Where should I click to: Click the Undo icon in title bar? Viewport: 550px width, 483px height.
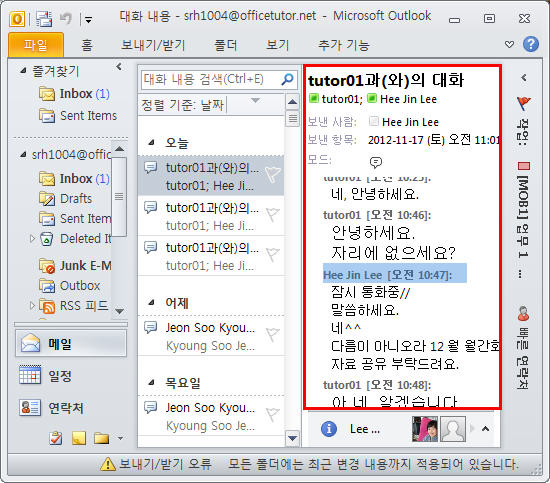[x=66, y=18]
